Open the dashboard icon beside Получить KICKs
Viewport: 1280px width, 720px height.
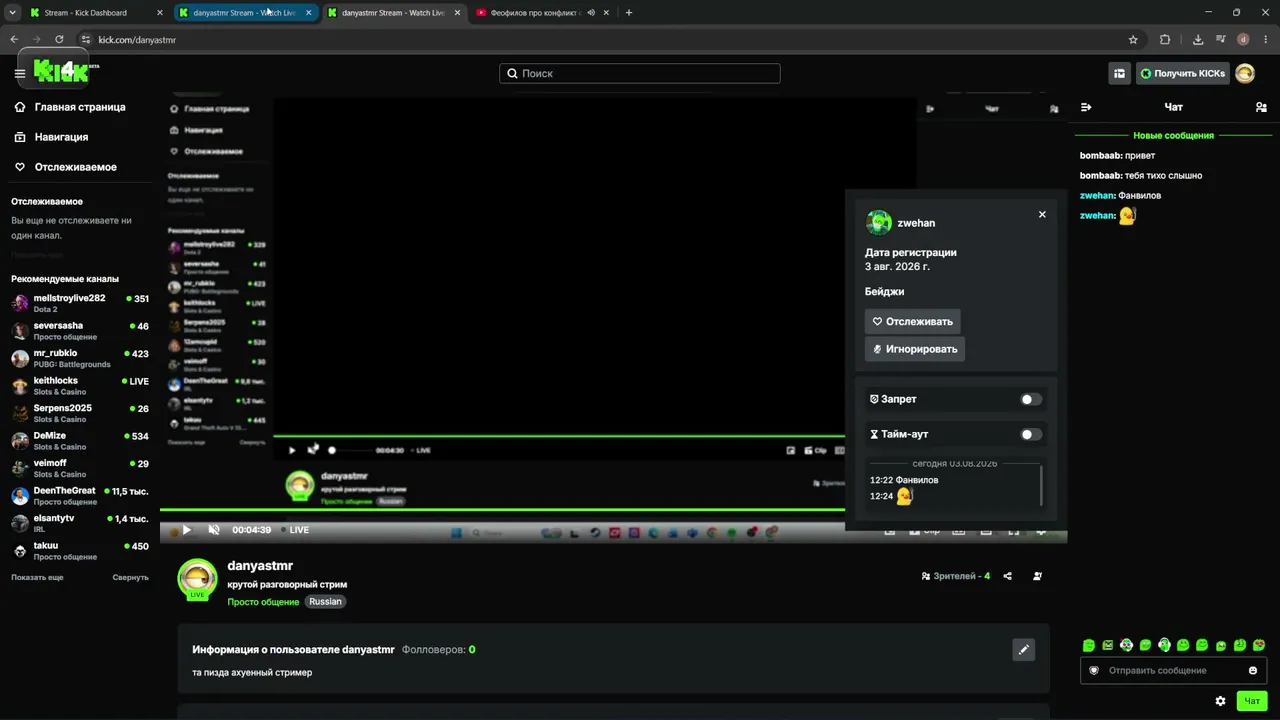click(1119, 73)
